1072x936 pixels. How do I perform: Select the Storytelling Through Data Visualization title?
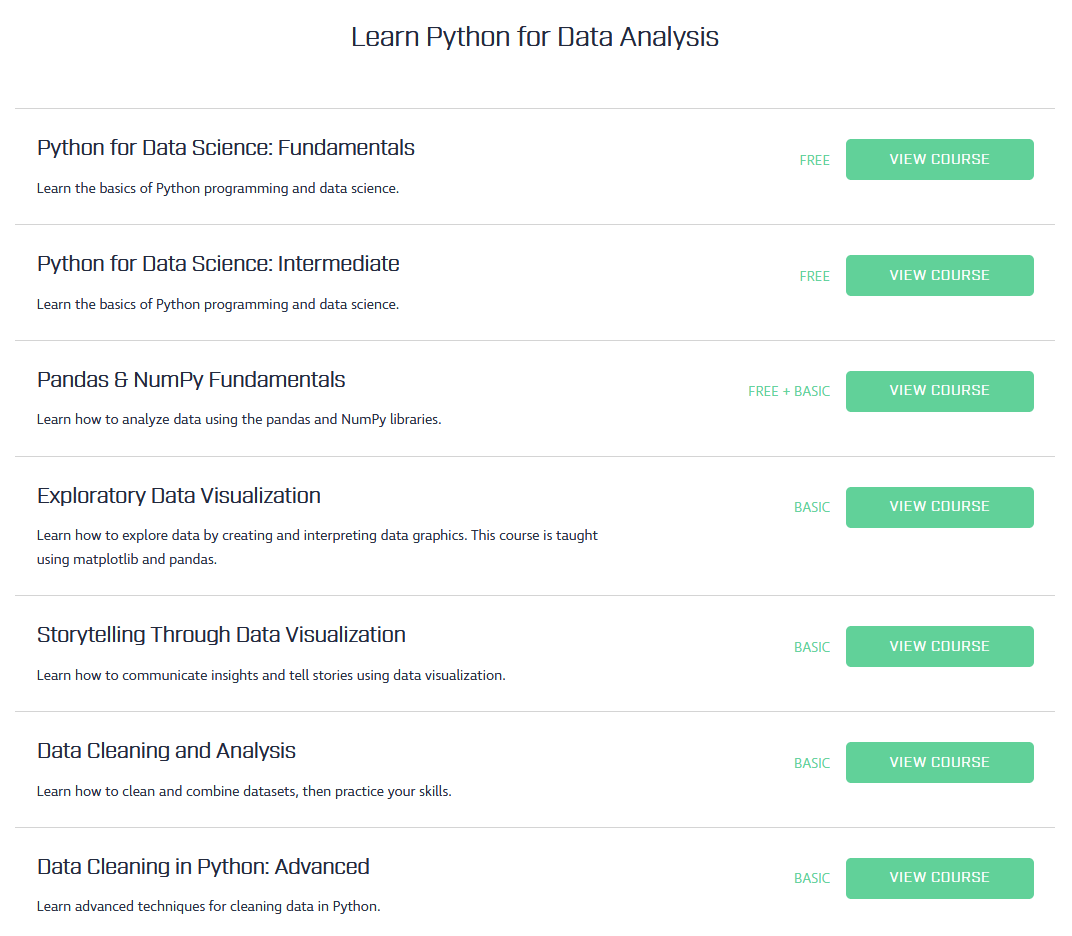tap(221, 635)
